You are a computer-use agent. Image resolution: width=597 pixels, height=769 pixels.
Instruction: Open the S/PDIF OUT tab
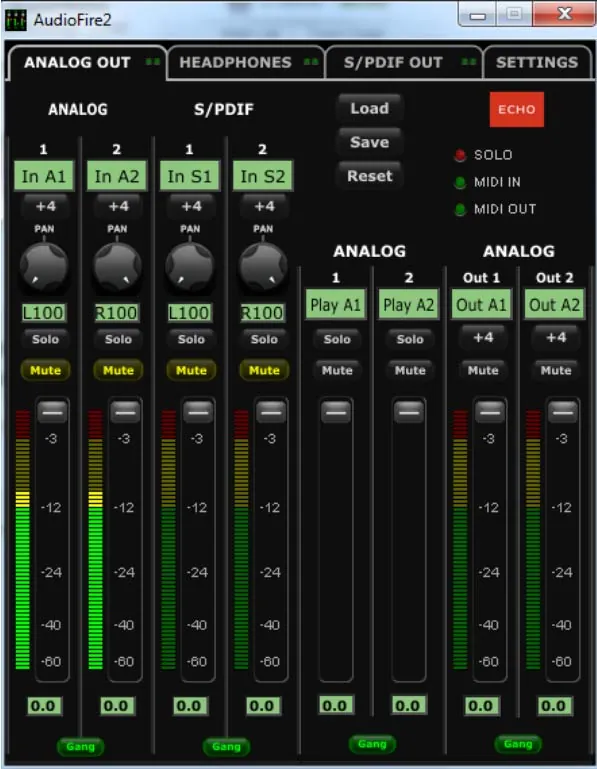coord(403,63)
